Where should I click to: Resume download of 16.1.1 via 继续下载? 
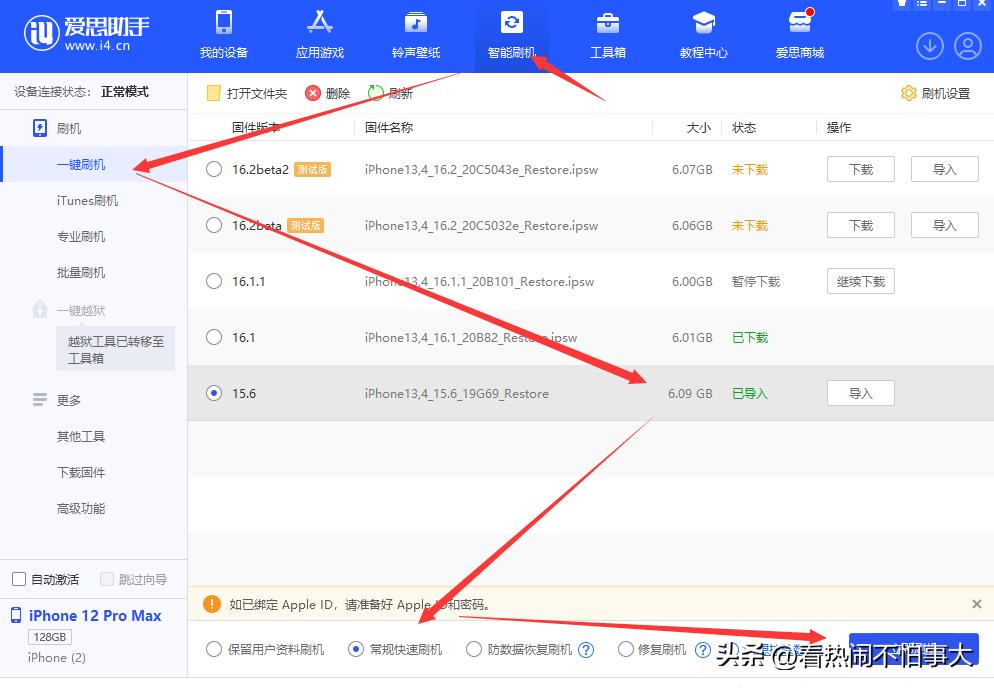tap(860, 281)
